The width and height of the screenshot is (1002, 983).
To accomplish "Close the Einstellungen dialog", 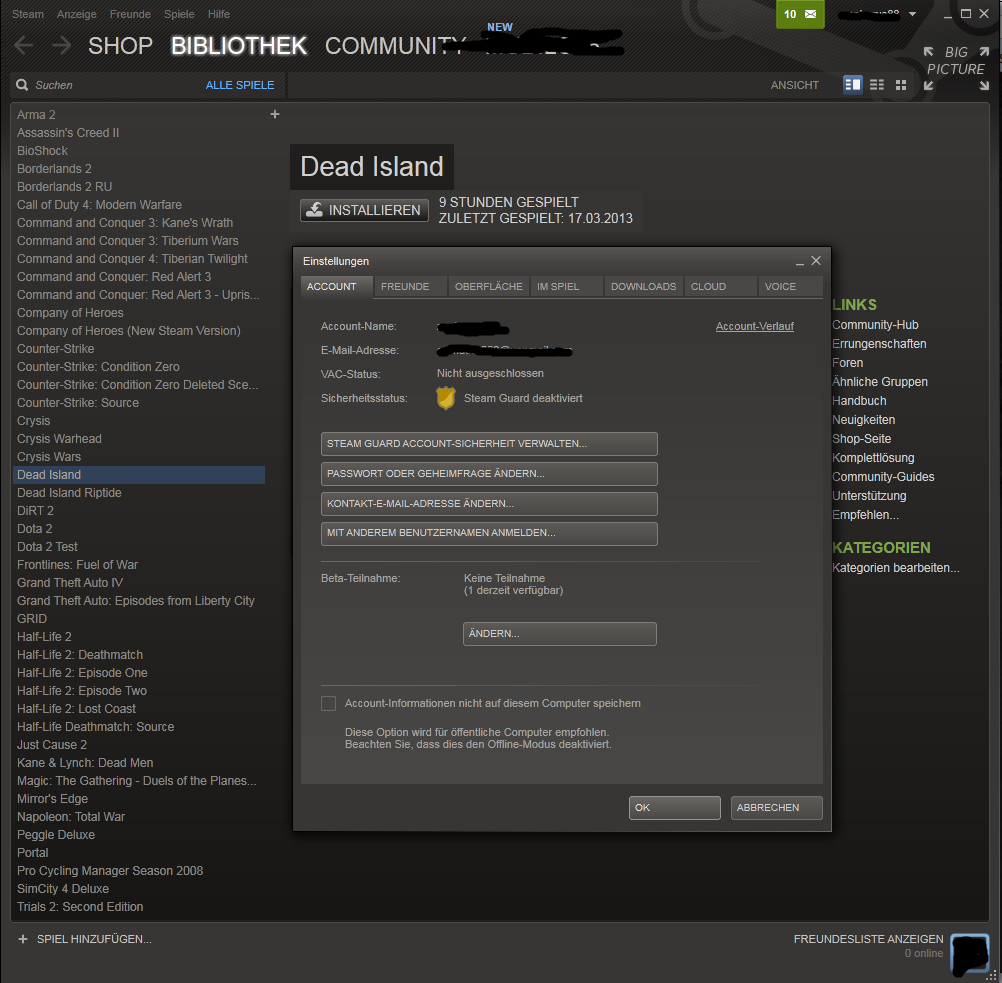I will pyautogui.click(x=816, y=261).
